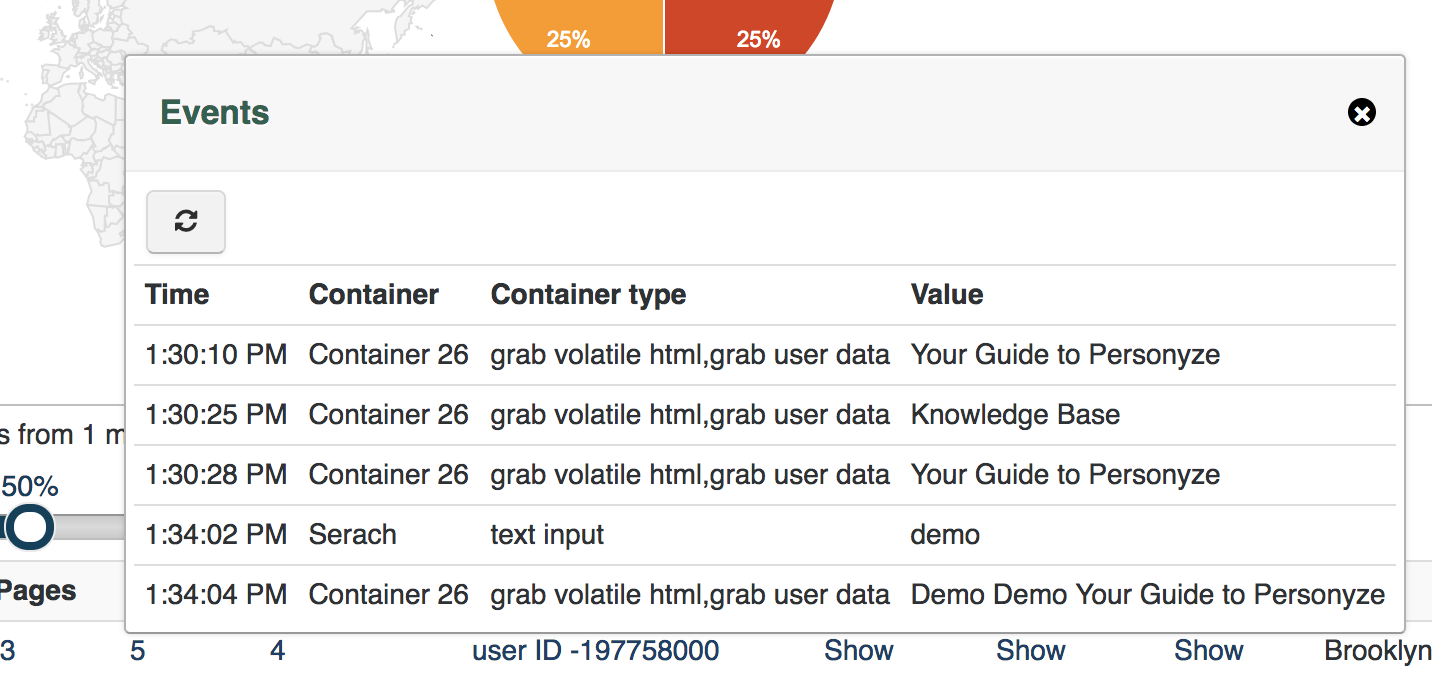Select the 1:34:02 PM time cell
This screenshot has width=1432, height=680.
[x=216, y=535]
